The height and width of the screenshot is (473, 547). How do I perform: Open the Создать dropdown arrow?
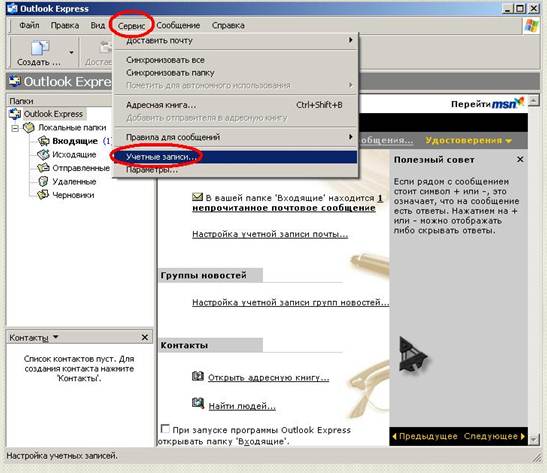pos(71,53)
